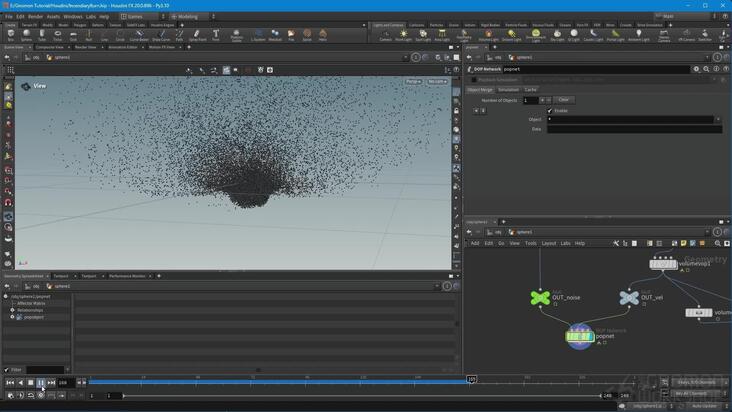
Task: Click the current frame marker on timeline
Action: [x=472, y=379]
